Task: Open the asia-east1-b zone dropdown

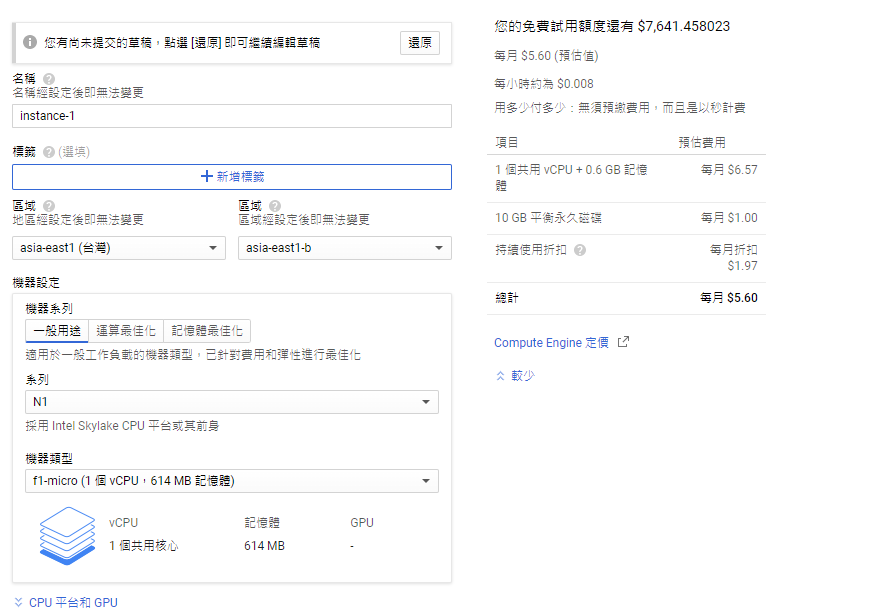Action: point(344,248)
